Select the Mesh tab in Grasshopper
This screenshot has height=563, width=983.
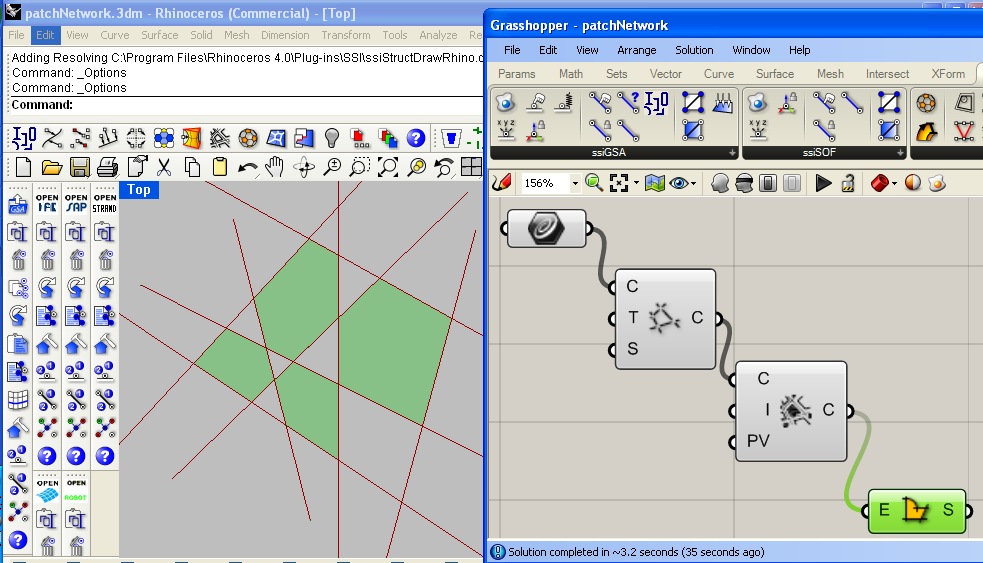pyautogui.click(x=830, y=74)
